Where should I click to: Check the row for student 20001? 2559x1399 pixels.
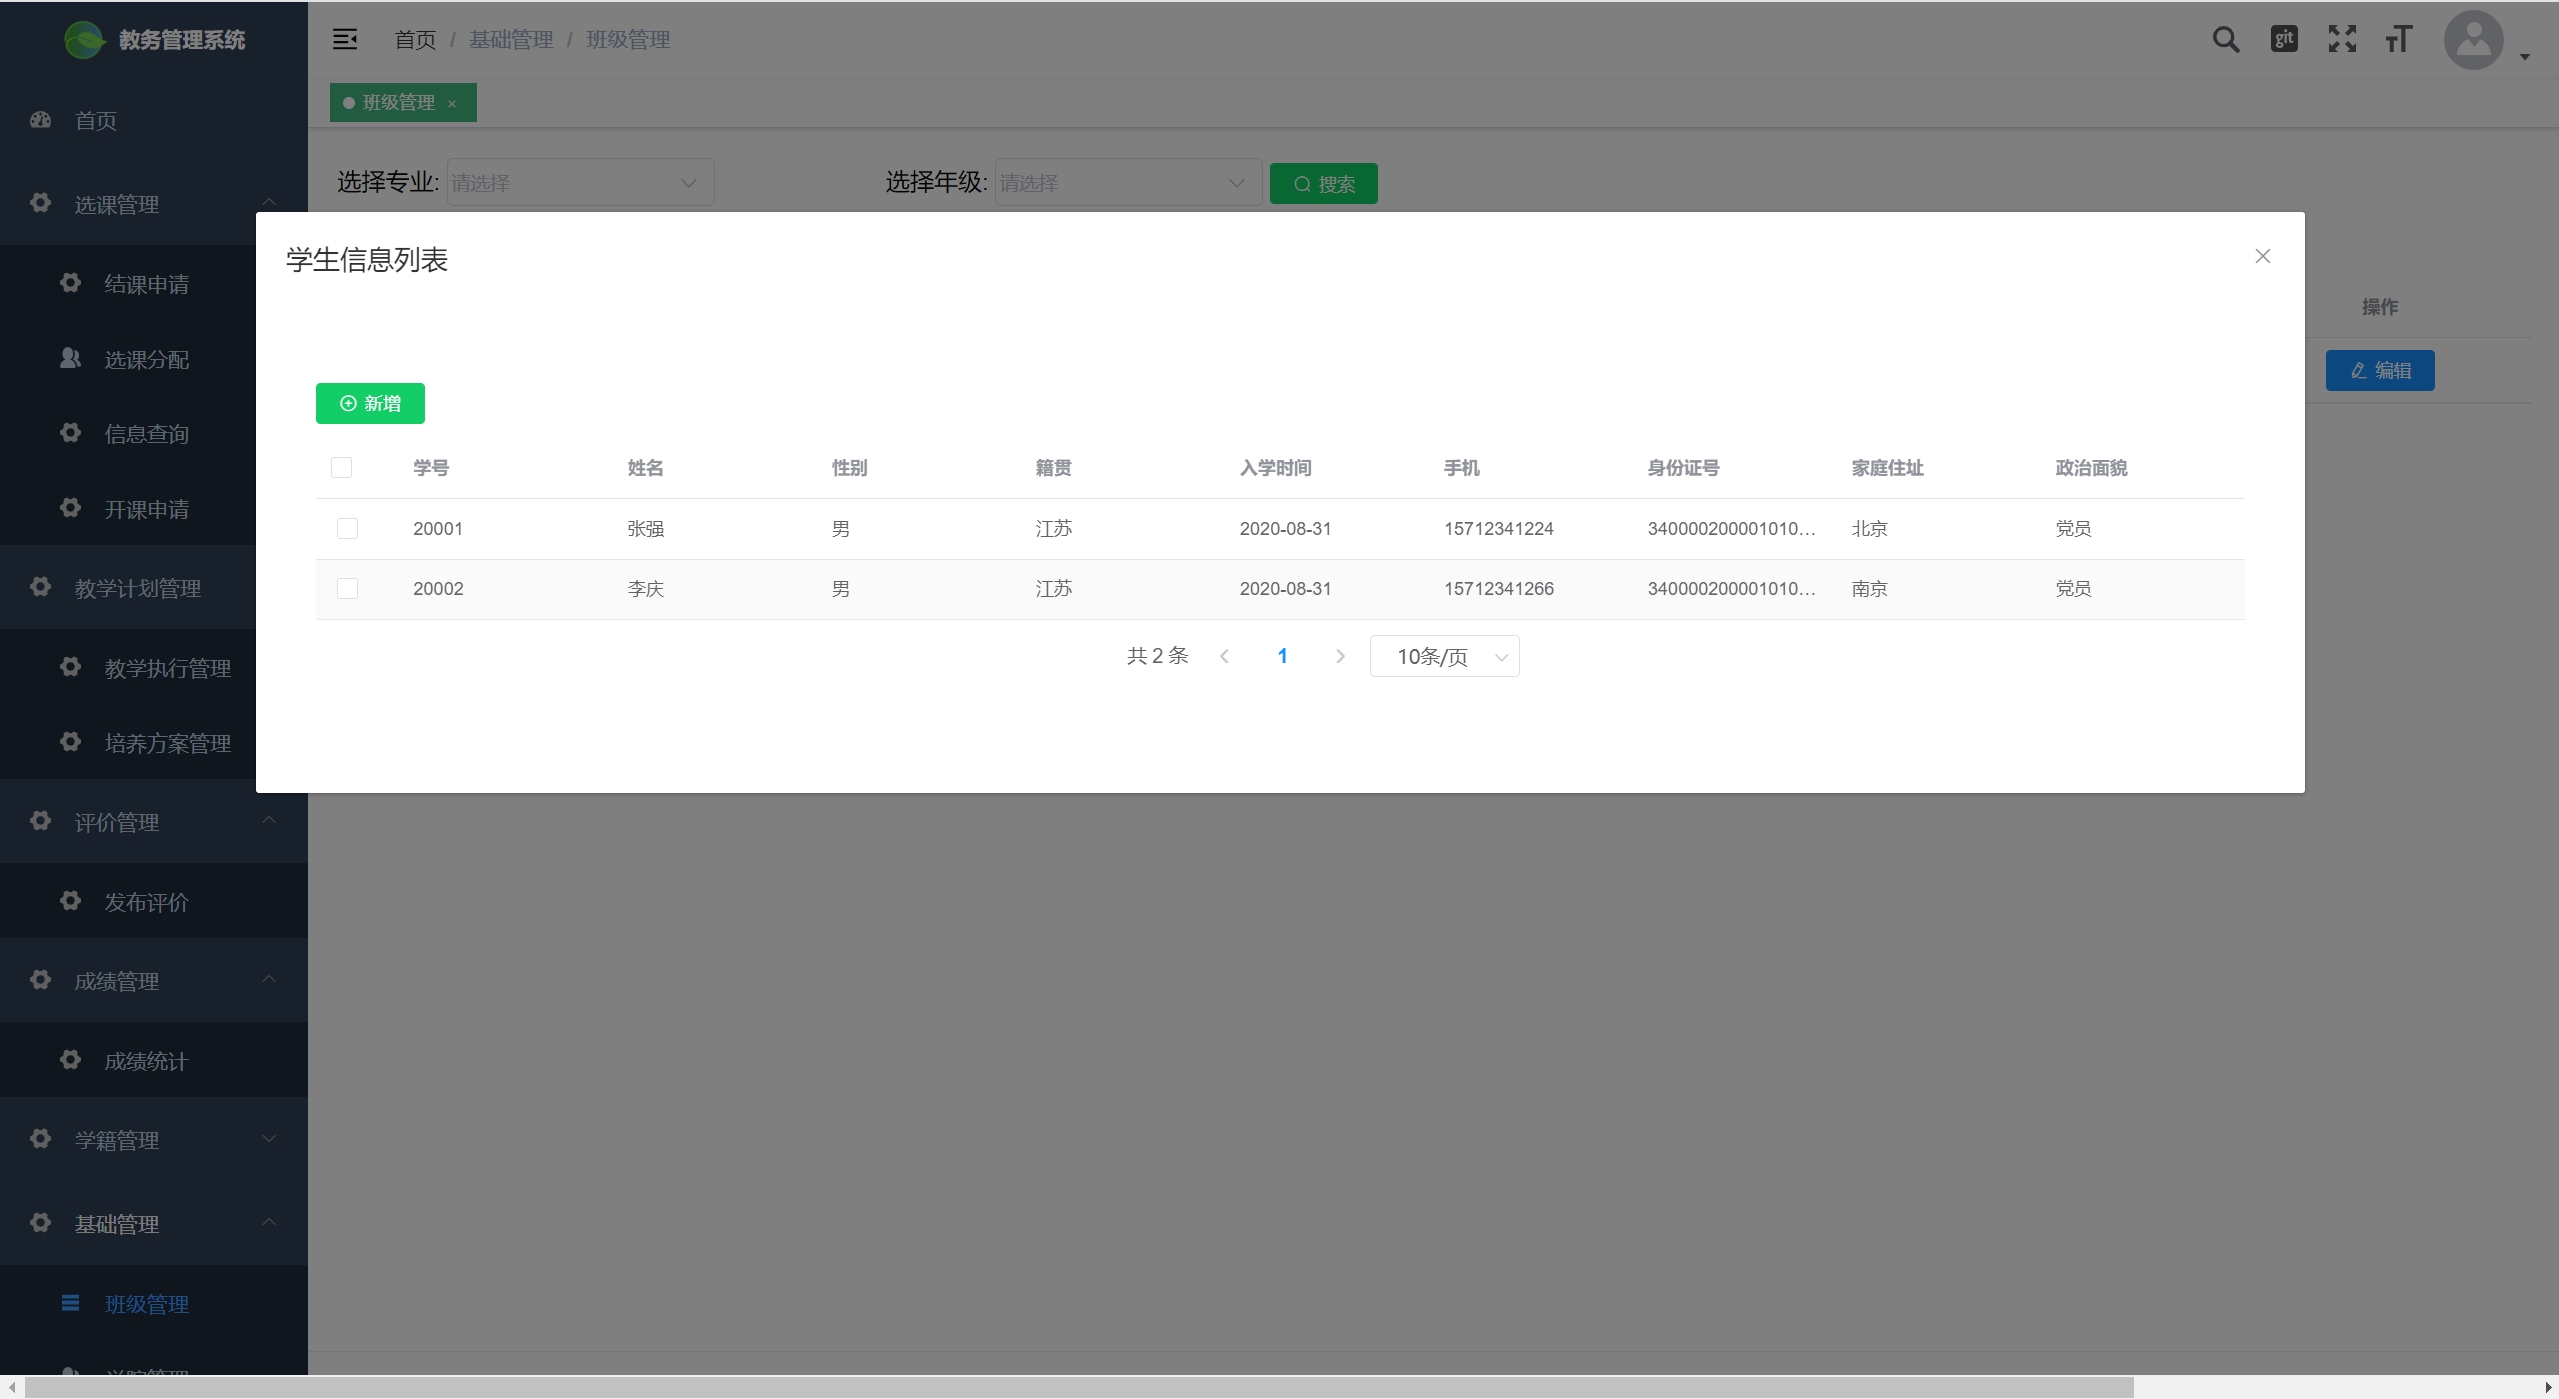pos(347,528)
